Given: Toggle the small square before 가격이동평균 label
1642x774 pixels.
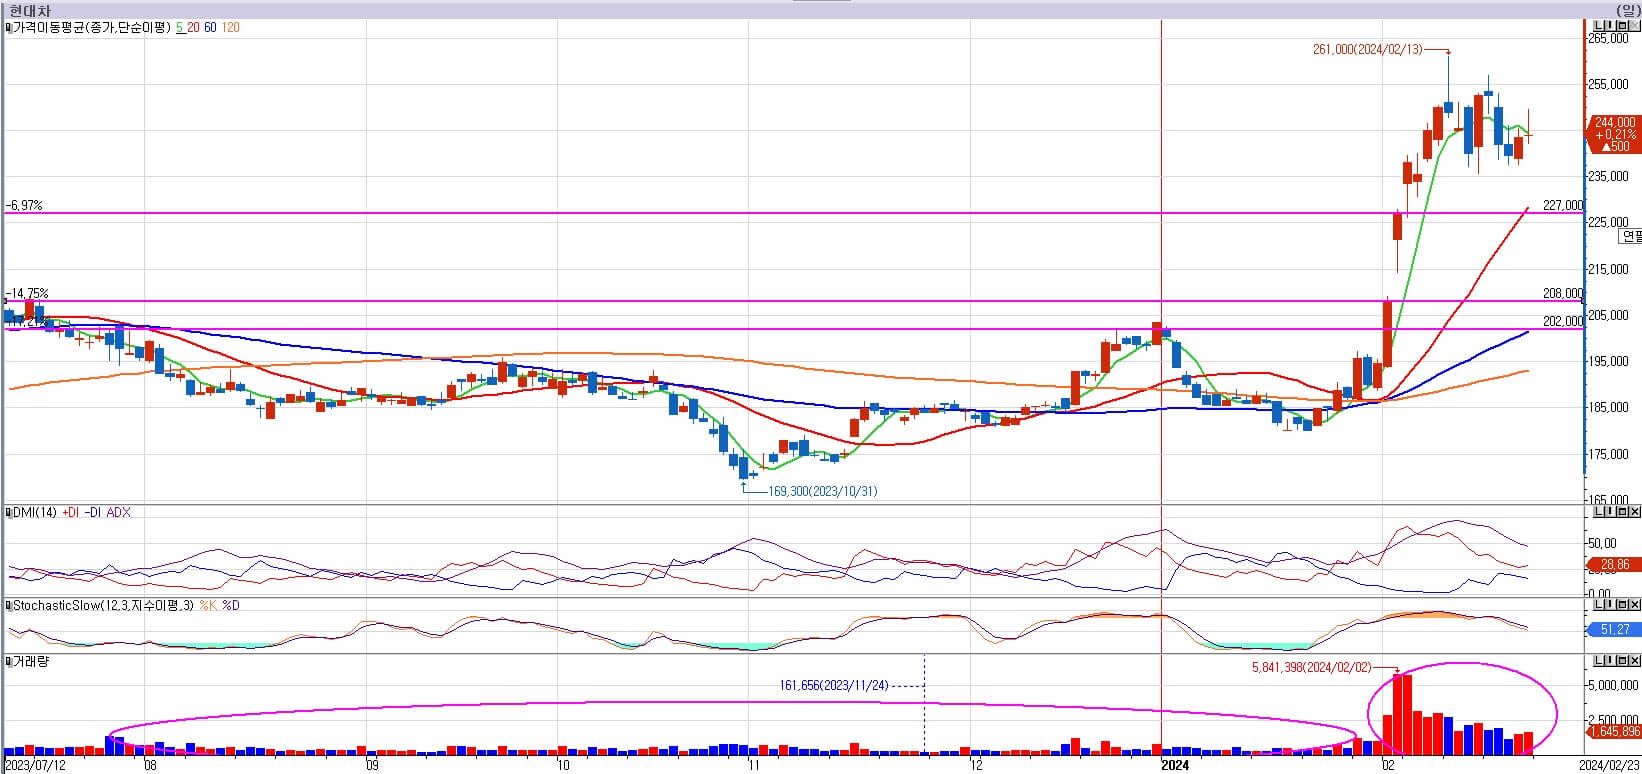Looking at the screenshot, I should pos(8,28).
